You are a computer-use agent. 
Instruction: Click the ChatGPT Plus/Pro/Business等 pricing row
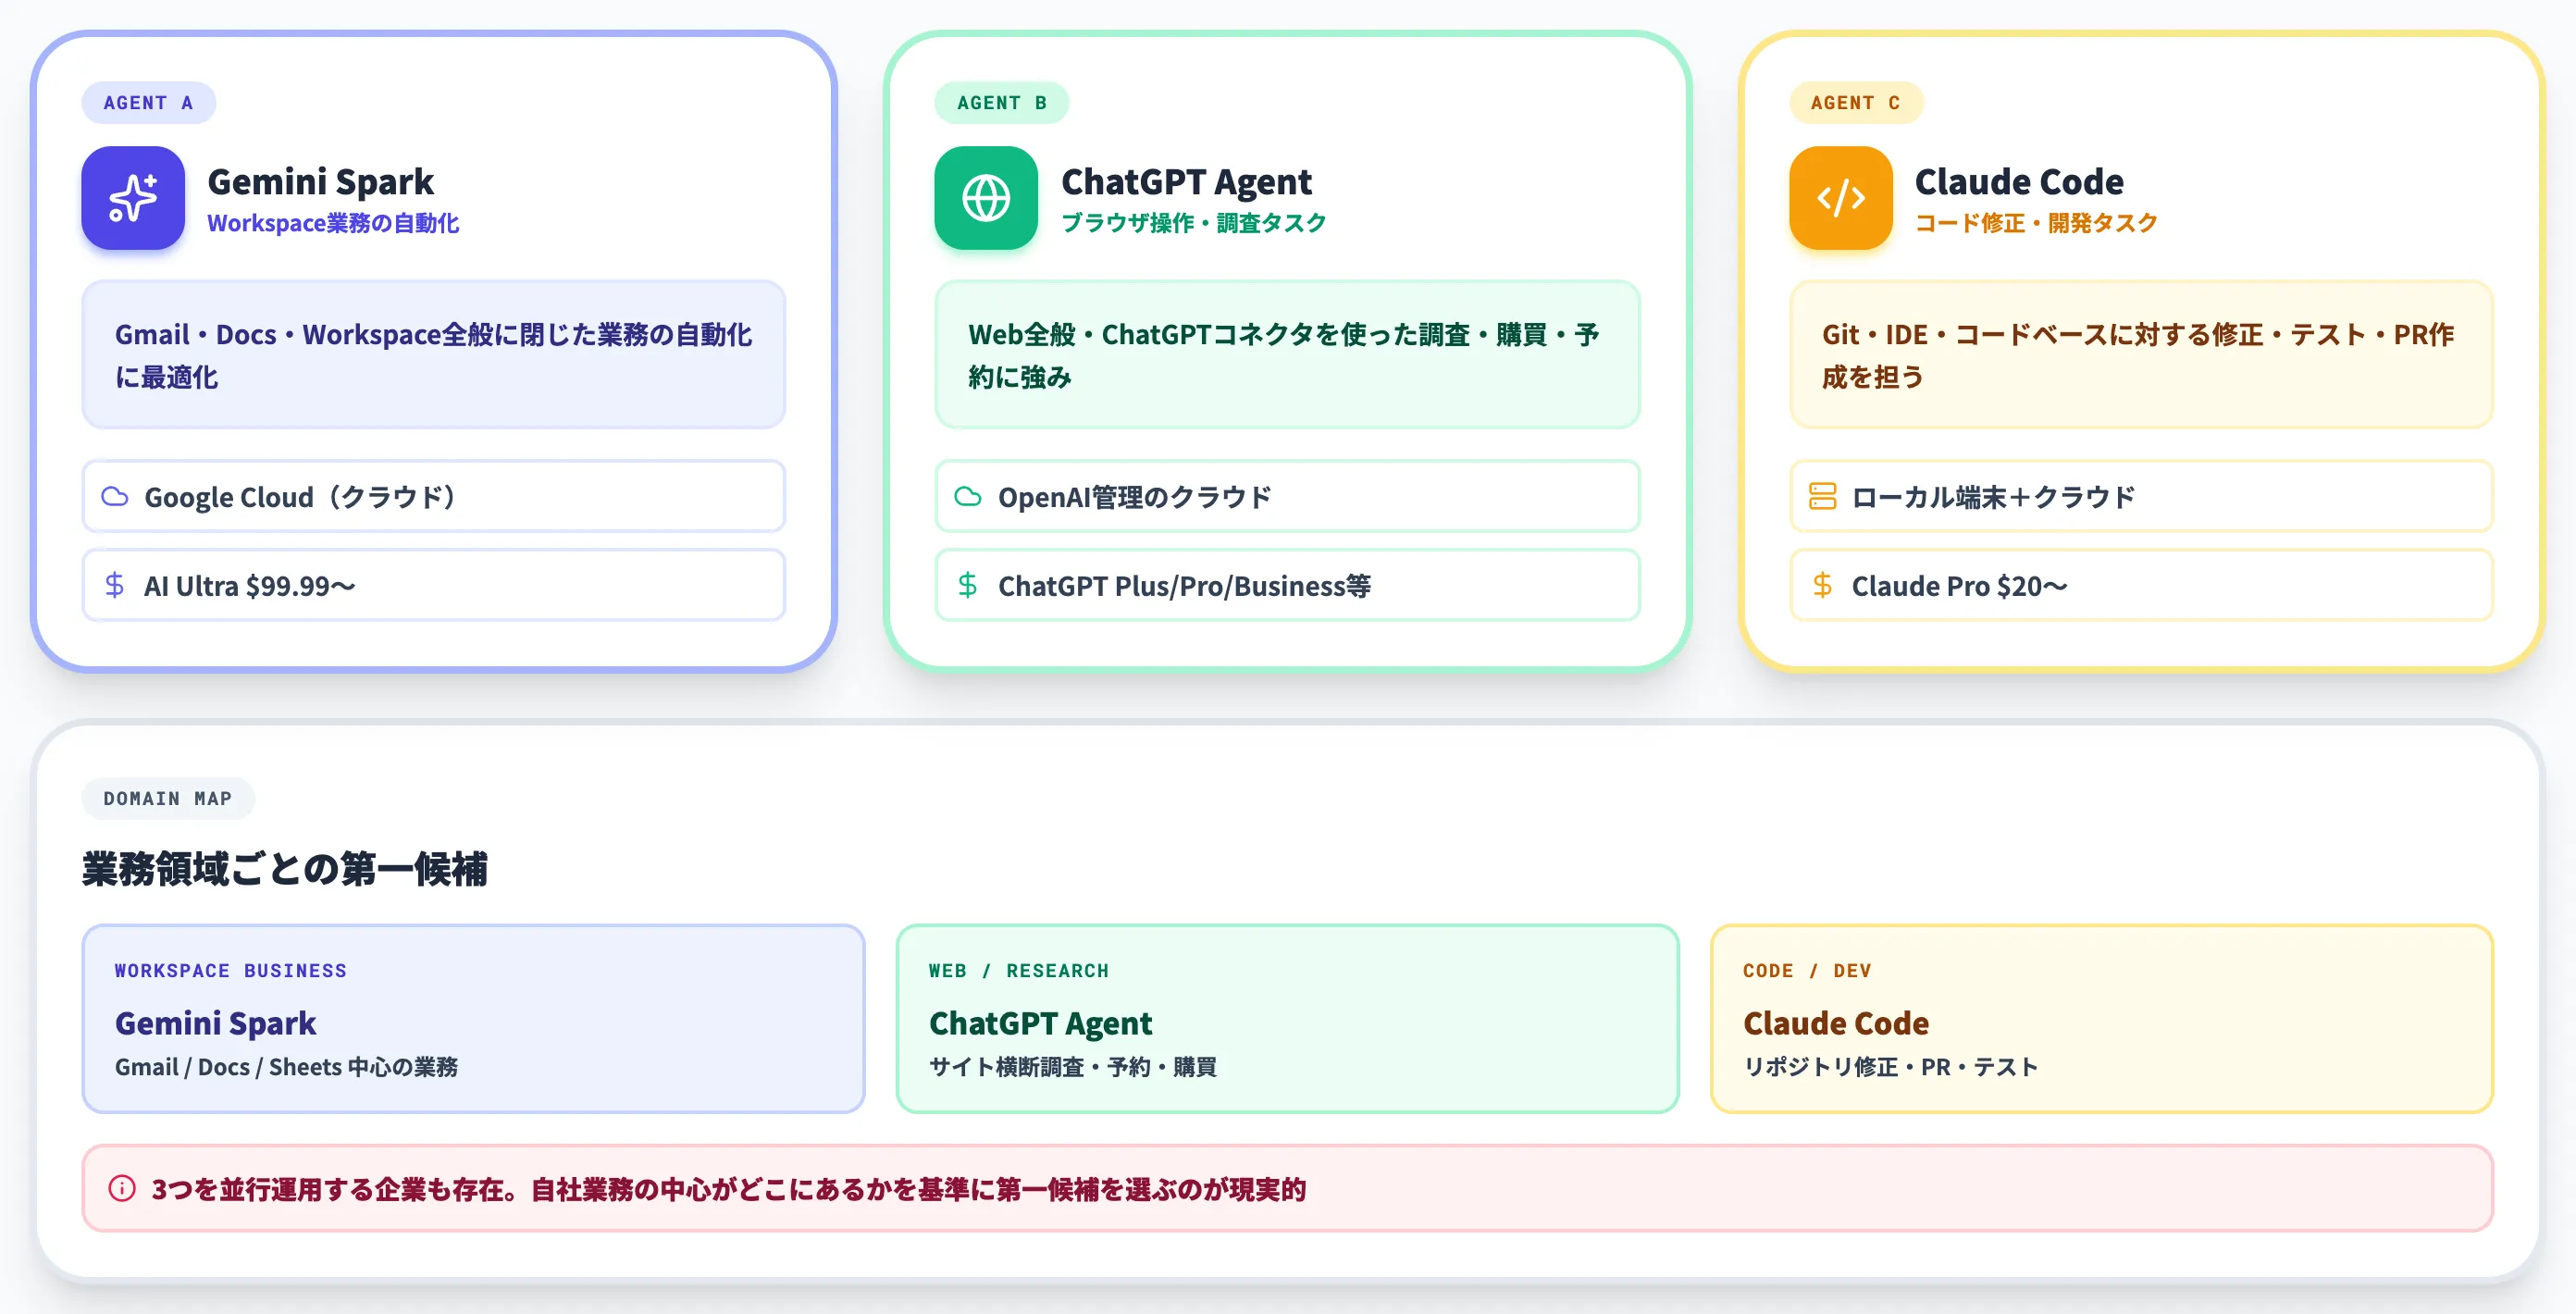coord(1287,585)
